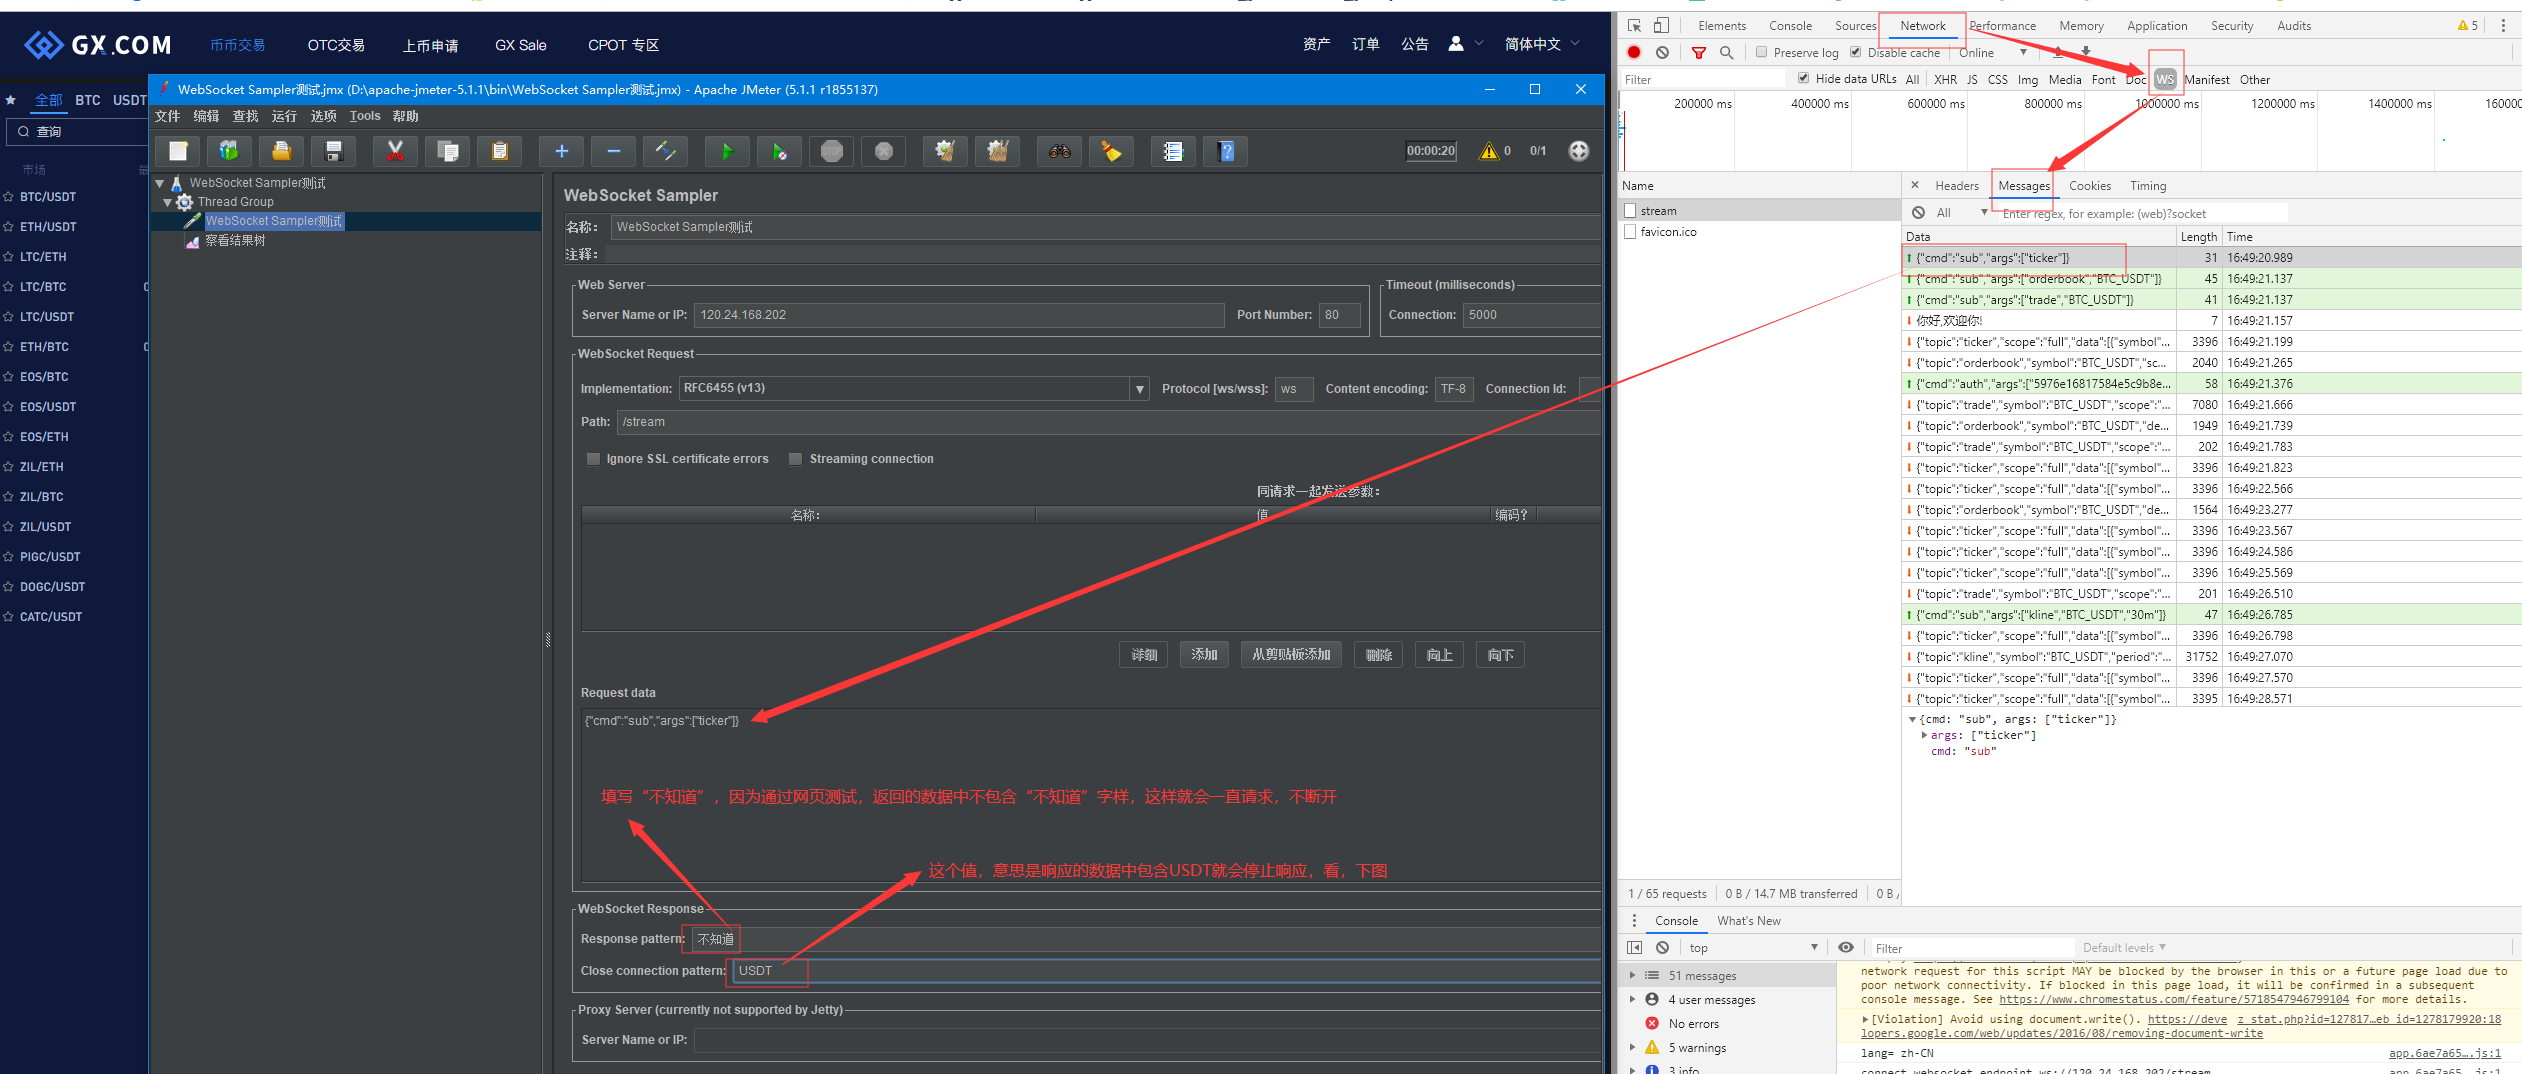Click the yellow warning log icon in JMeter
This screenshot has height=1074, width=2522.
[x=1489, y=151]
